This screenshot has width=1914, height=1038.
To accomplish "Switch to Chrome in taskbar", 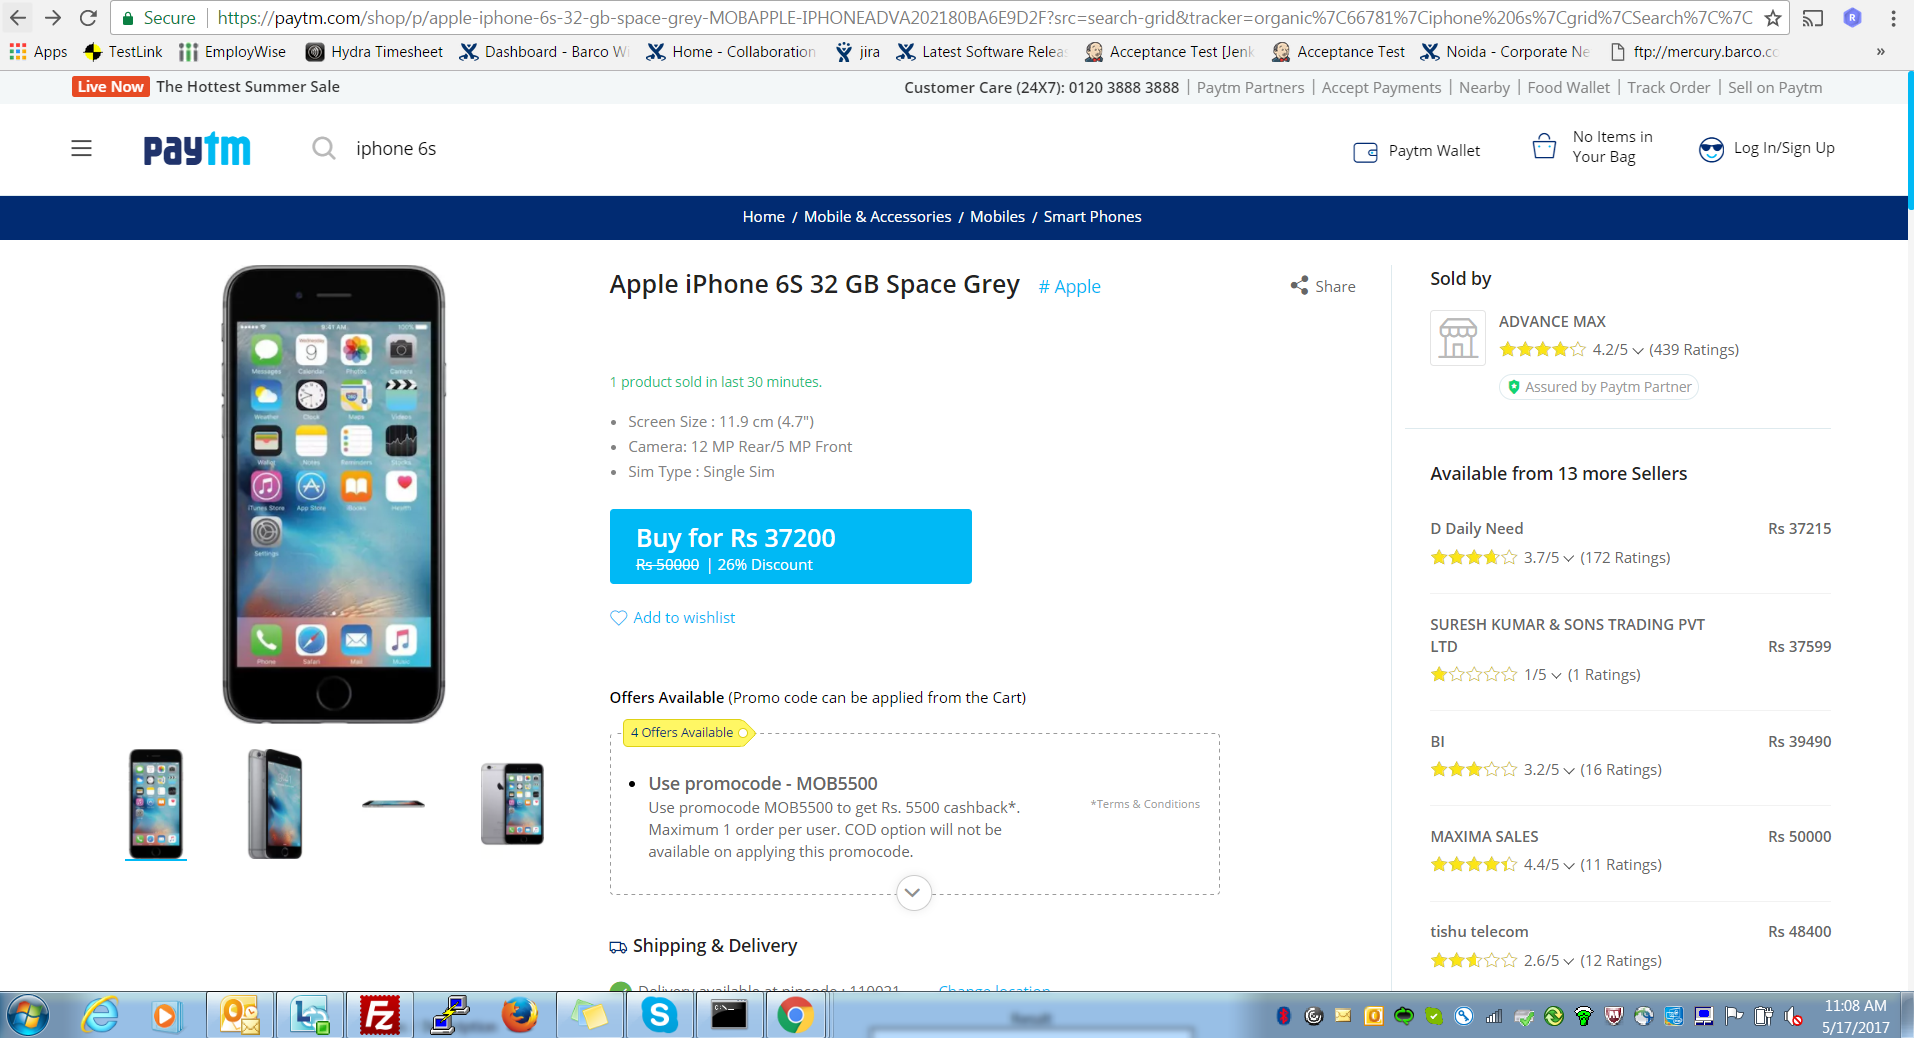I will pos(795,1016).
